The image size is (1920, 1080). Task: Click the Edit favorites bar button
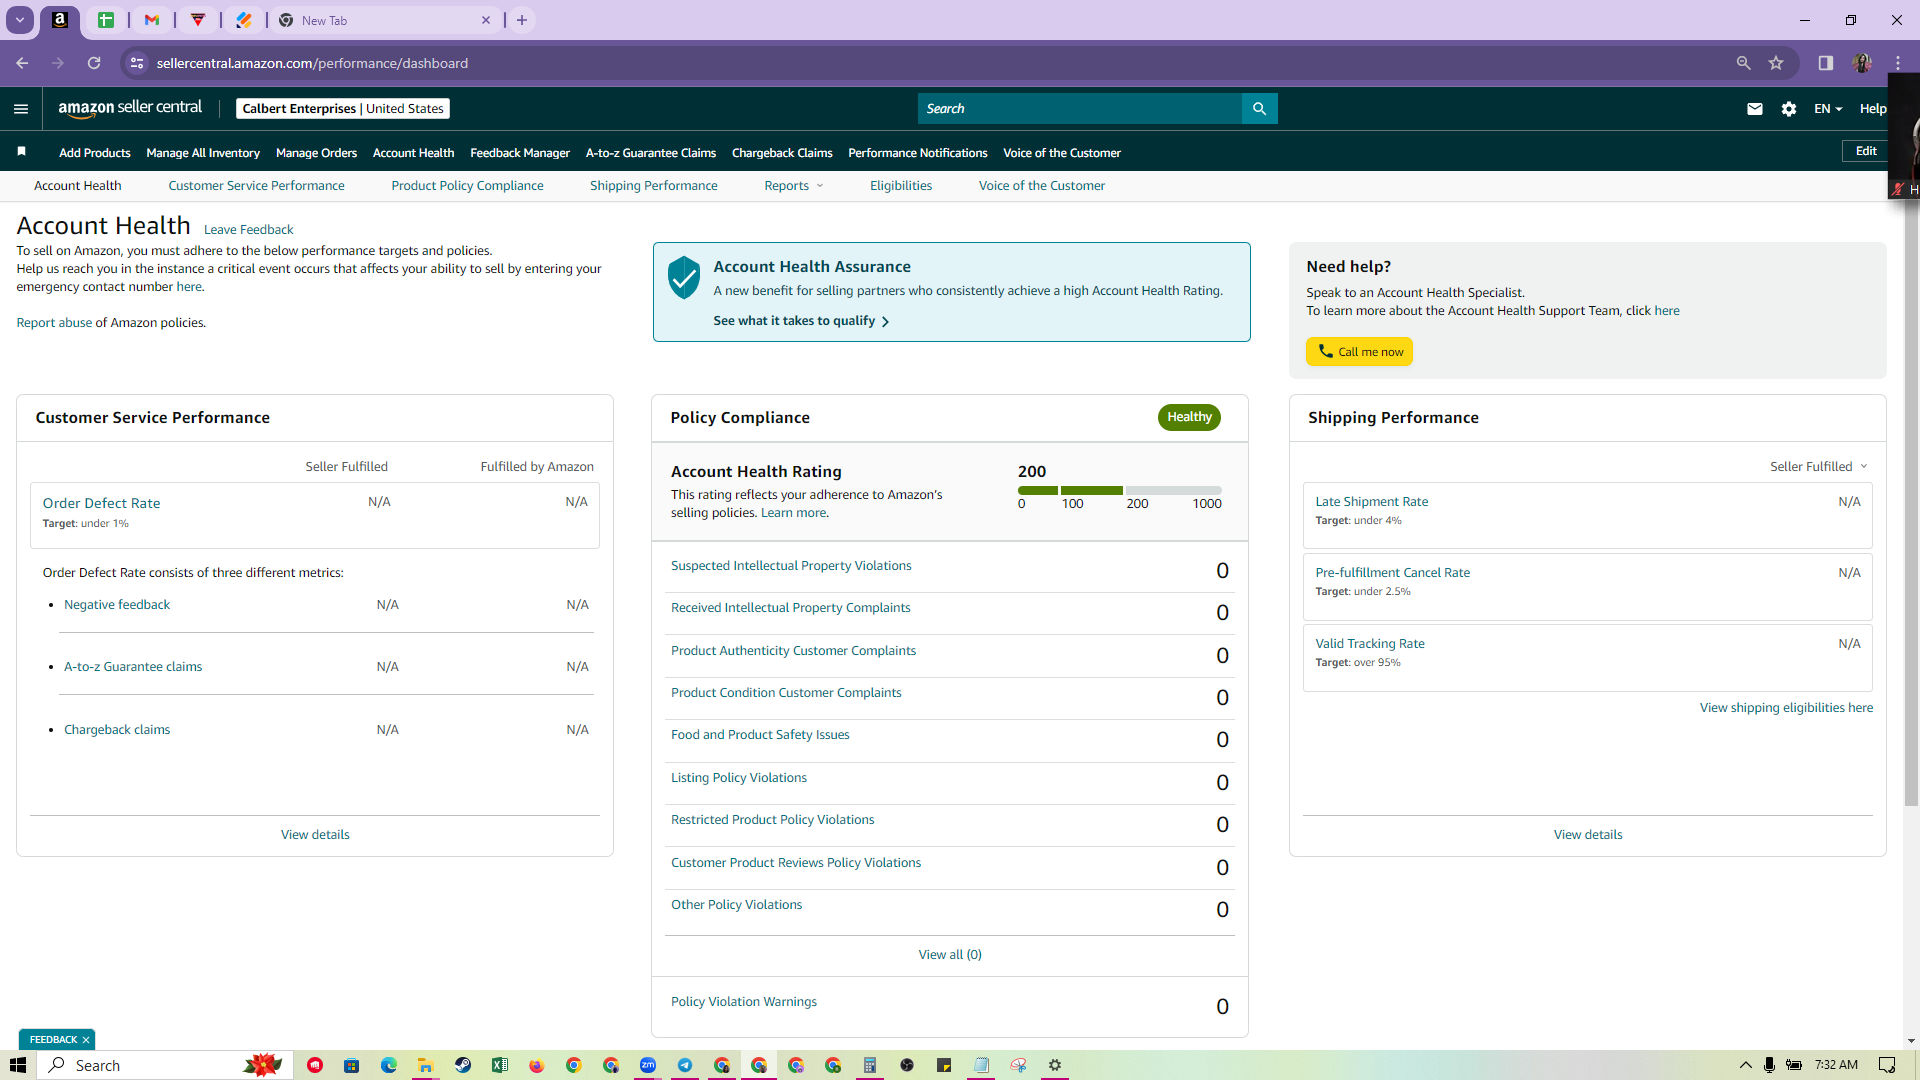click(1866, 151)
